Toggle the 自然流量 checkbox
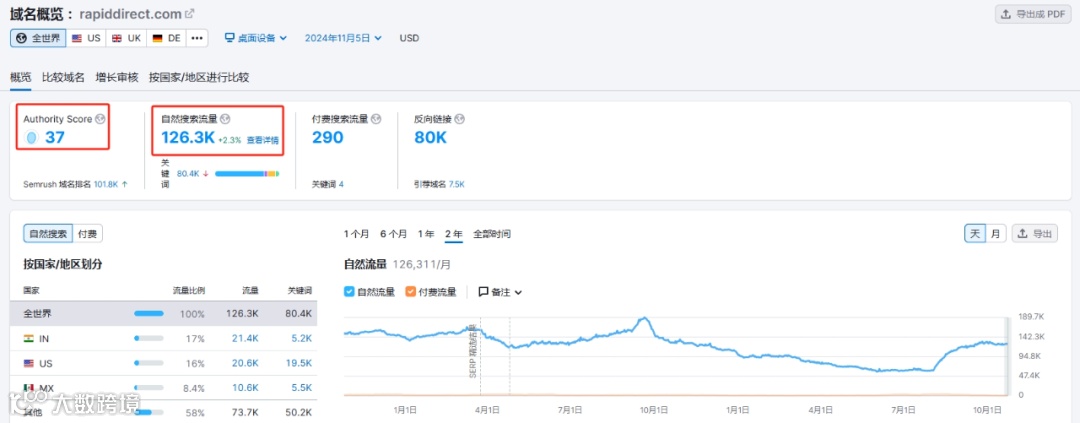Image resolution: width=1080 pixels, height=423 pixels. click(x=349, y=291)
